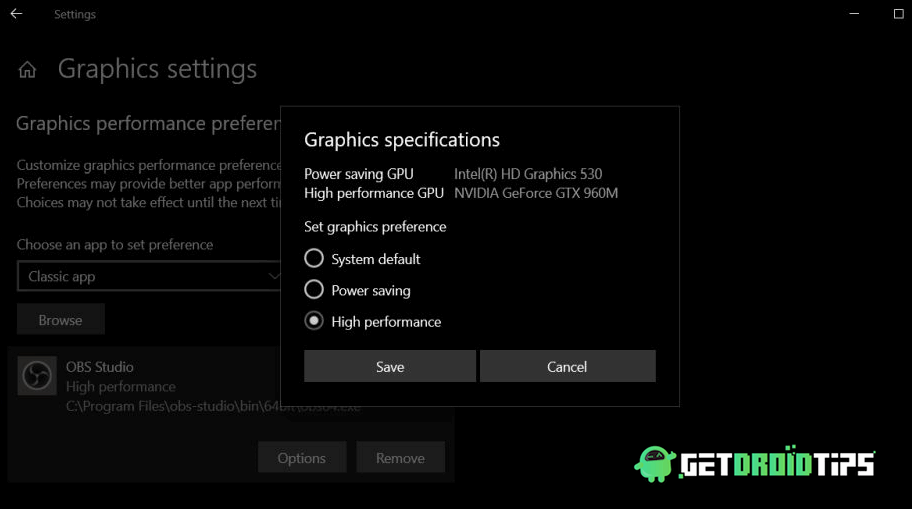Choose the Power saving radio option
The width and height of the screenshot is (912, 509).
click(x=314, y=289)
